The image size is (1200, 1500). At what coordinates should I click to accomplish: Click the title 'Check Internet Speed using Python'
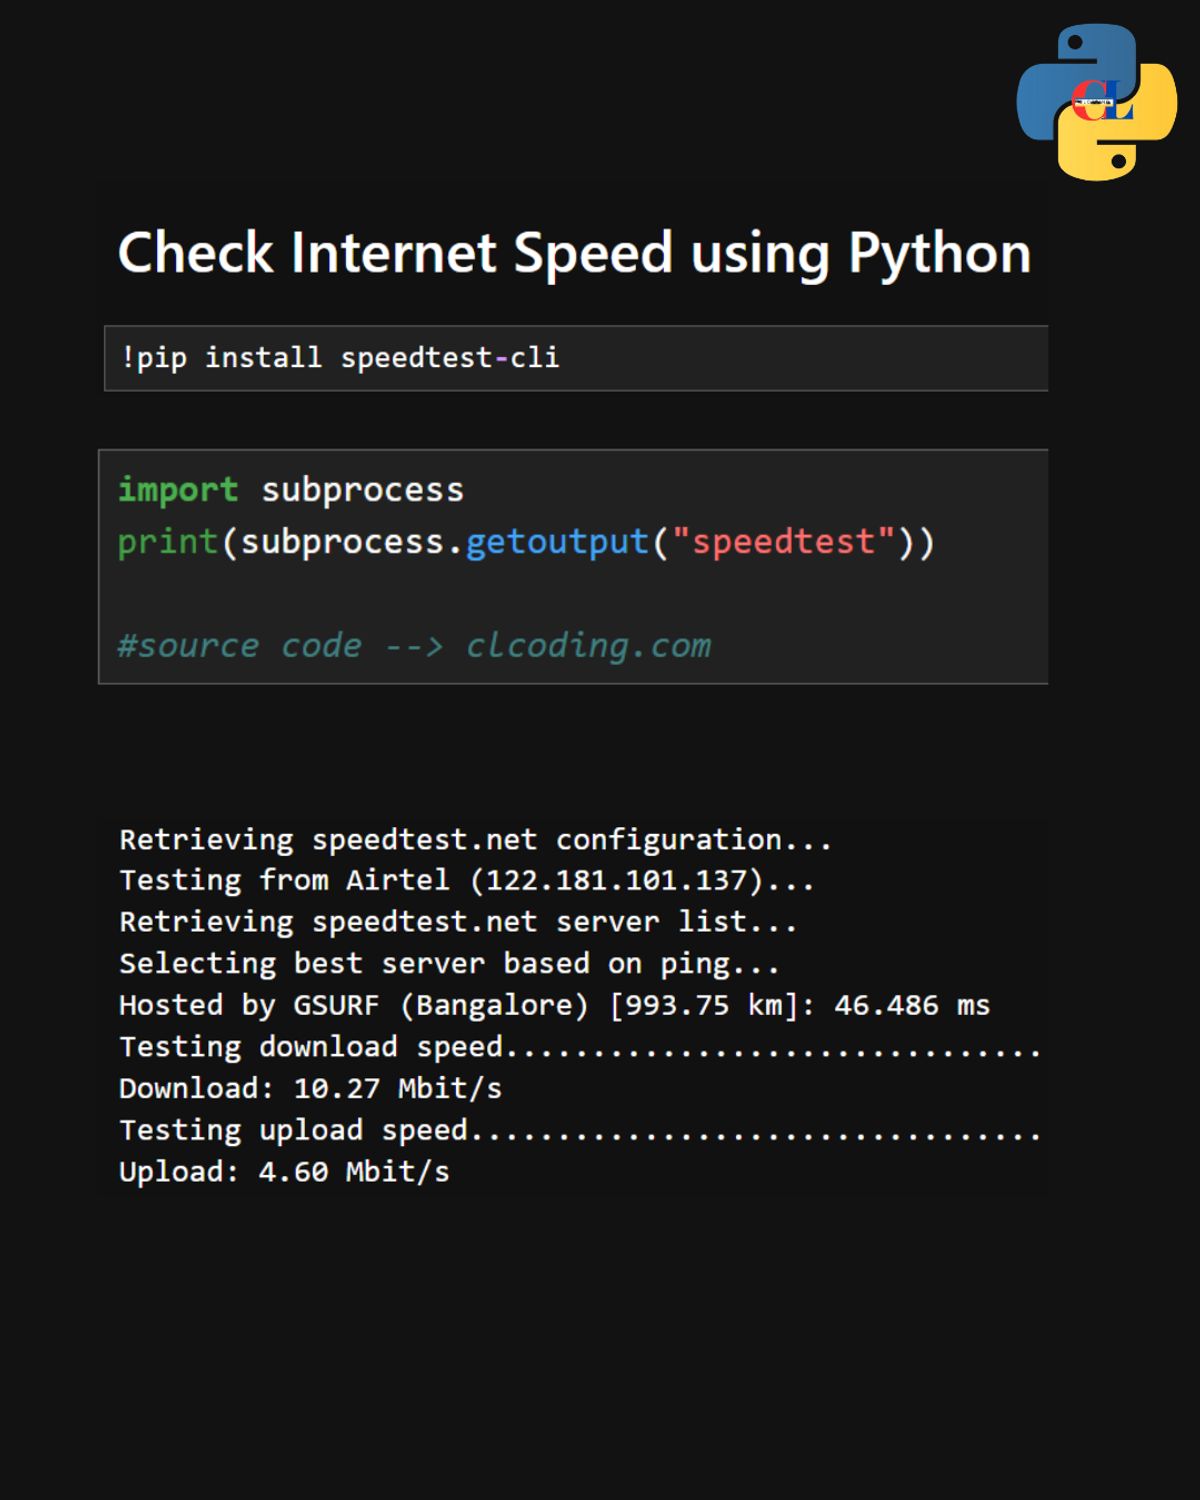point(575,253)
